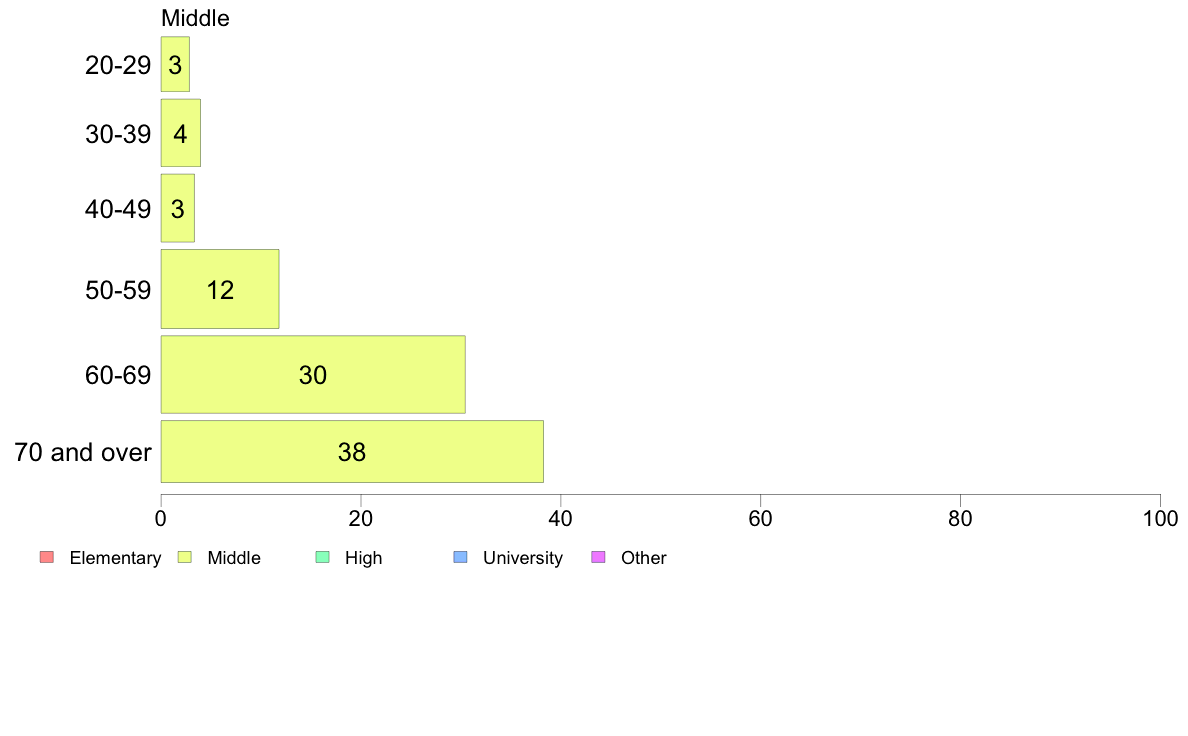Click the High green legend swatch
This screenshot has height=736, width=1188.
click(322, 557)
